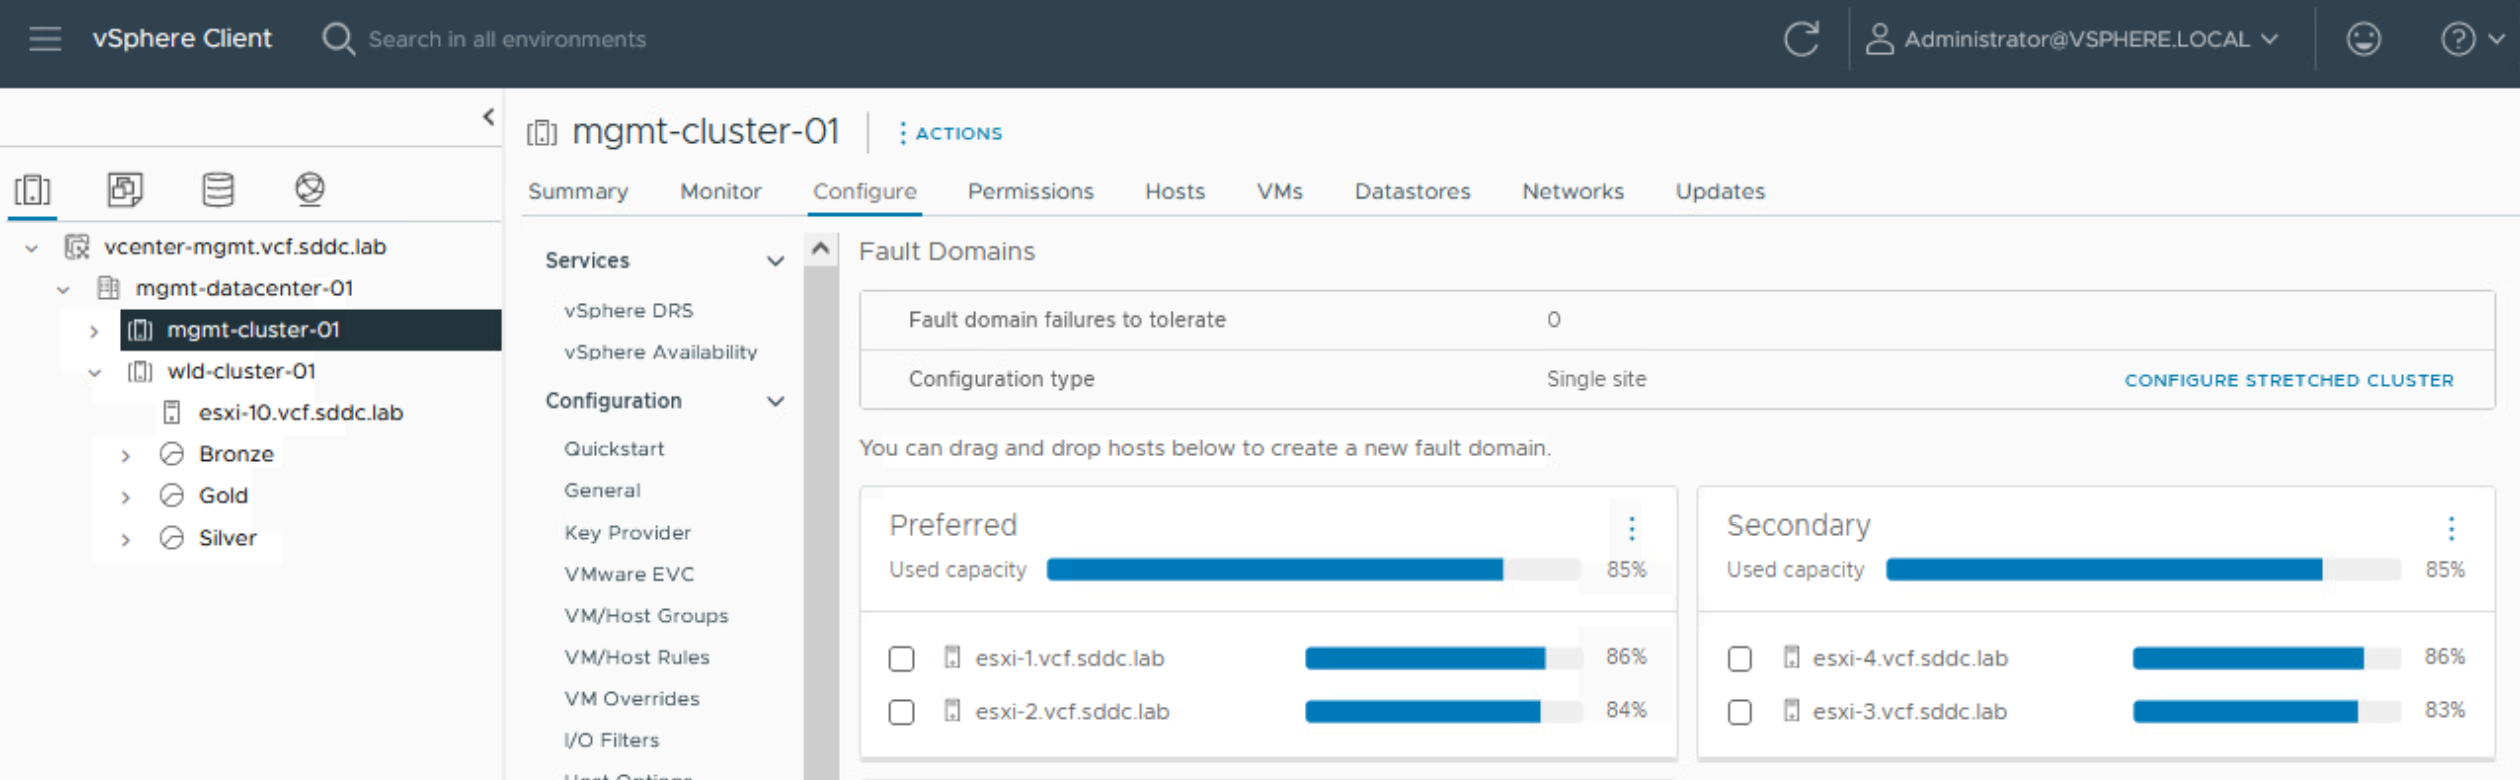The height and width of the screenshot is (780, 2520).
Task: Open the help question mark icon
Action: 2458,39
